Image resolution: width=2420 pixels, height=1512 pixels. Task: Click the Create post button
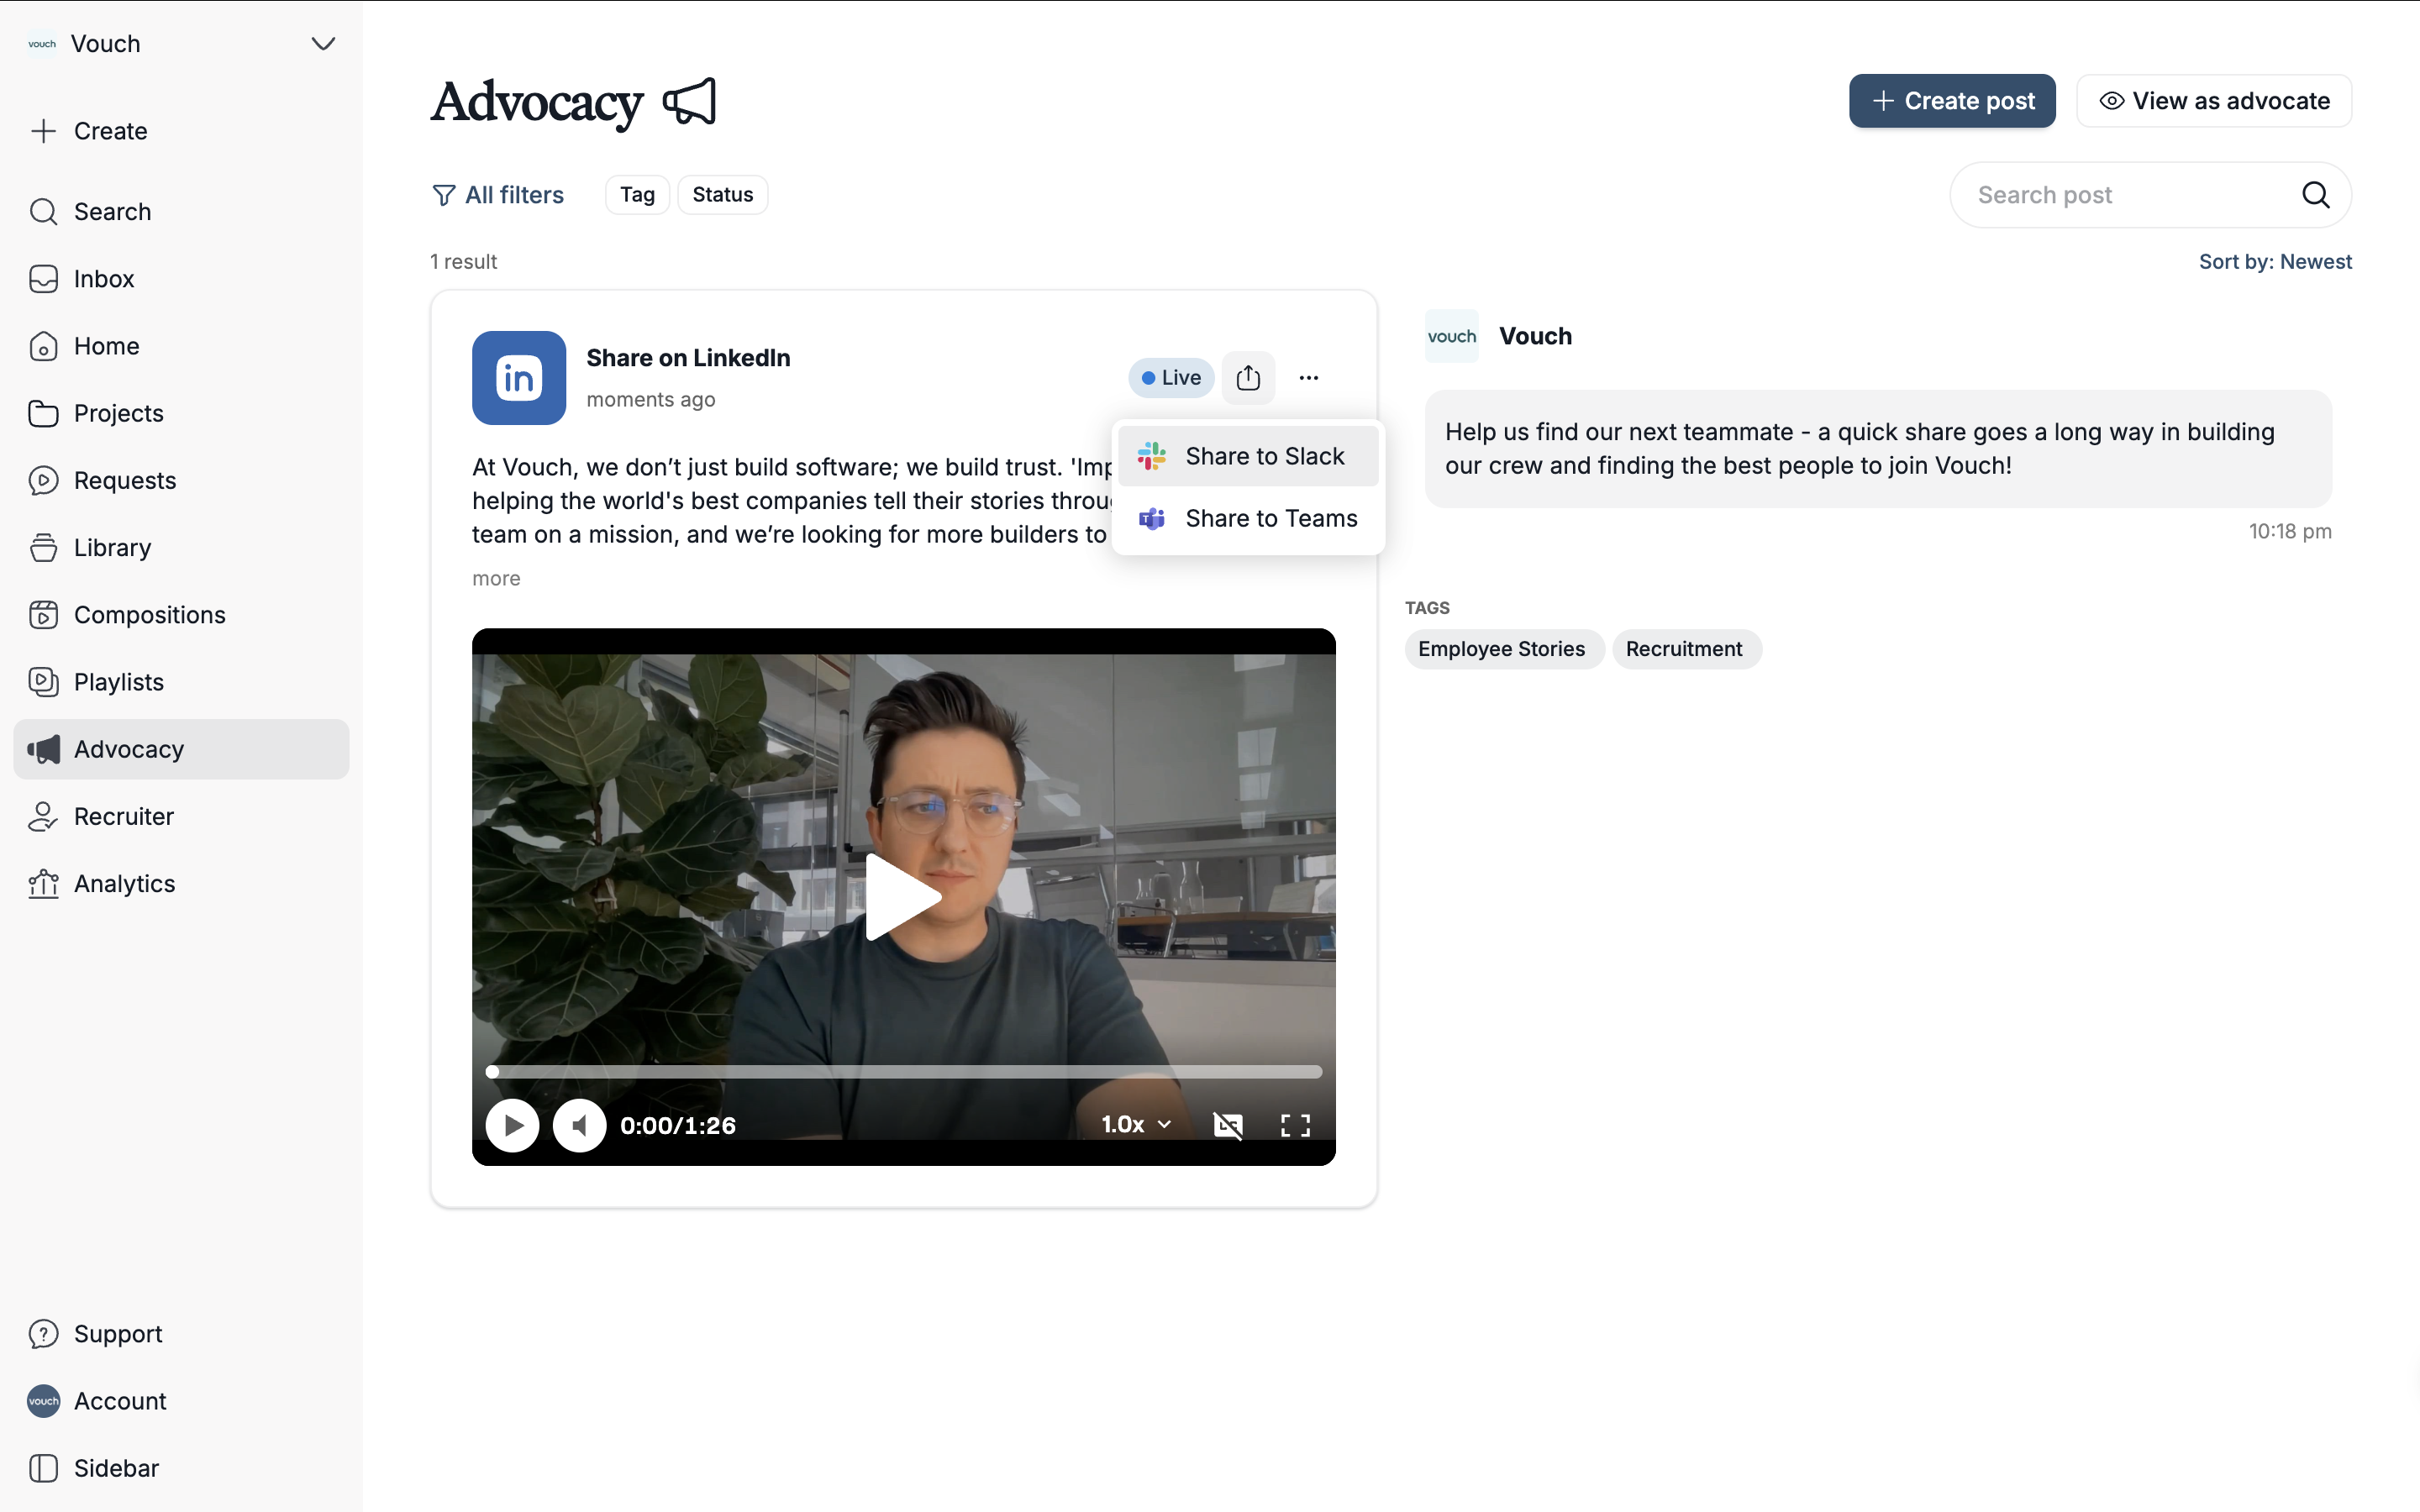click(1951, 101)
